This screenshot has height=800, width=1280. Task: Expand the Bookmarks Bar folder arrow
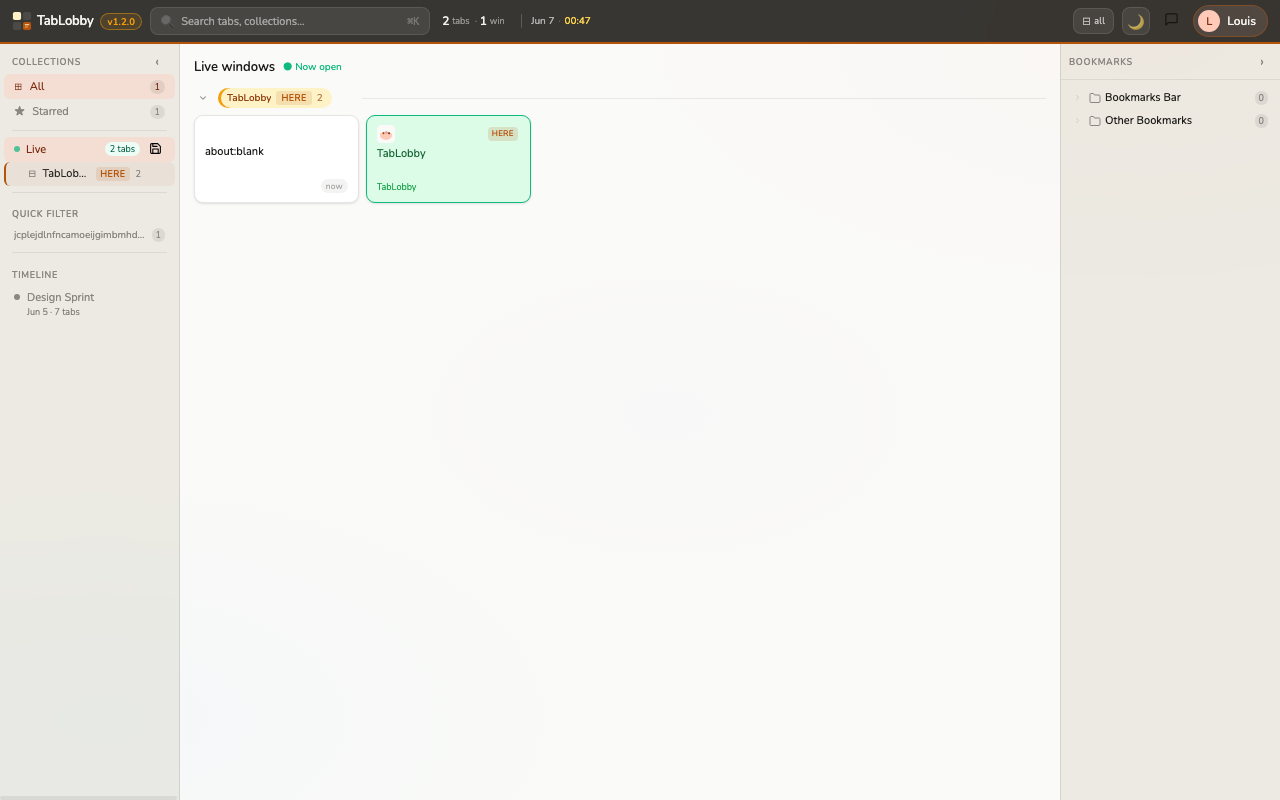(1077, 98)
